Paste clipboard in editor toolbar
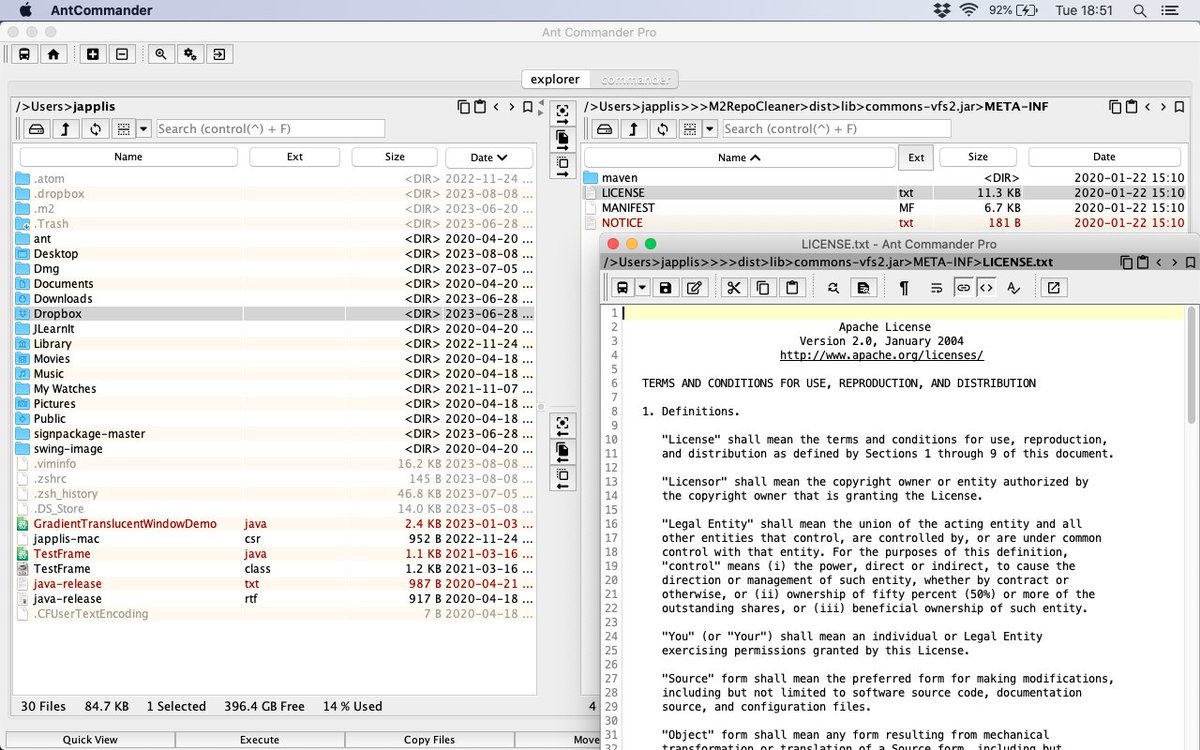1200x750 pixels. click(x=792, y=288)
